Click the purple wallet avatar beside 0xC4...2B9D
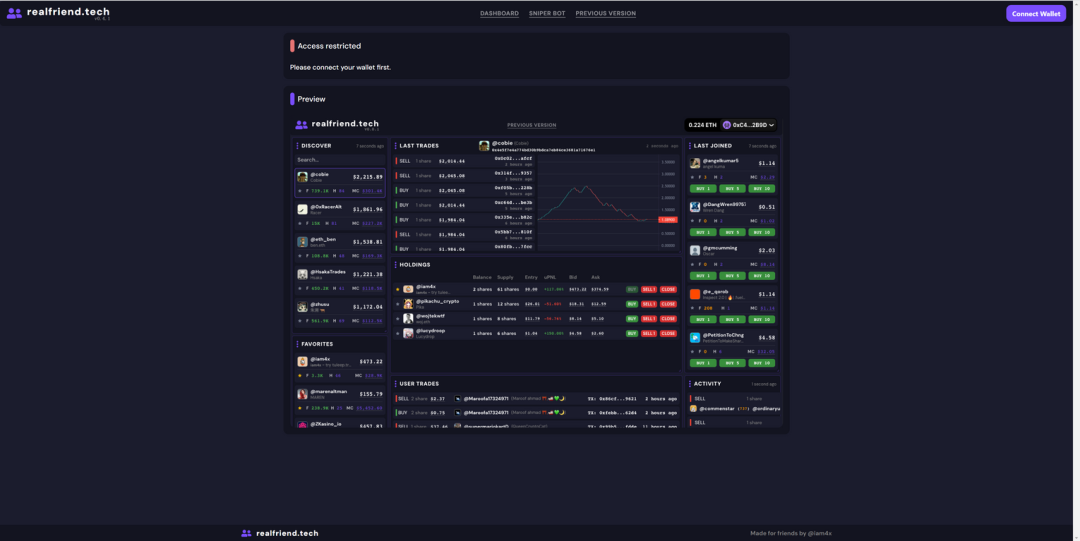This screenshot has width=1080, height=541. click(727, 125)
